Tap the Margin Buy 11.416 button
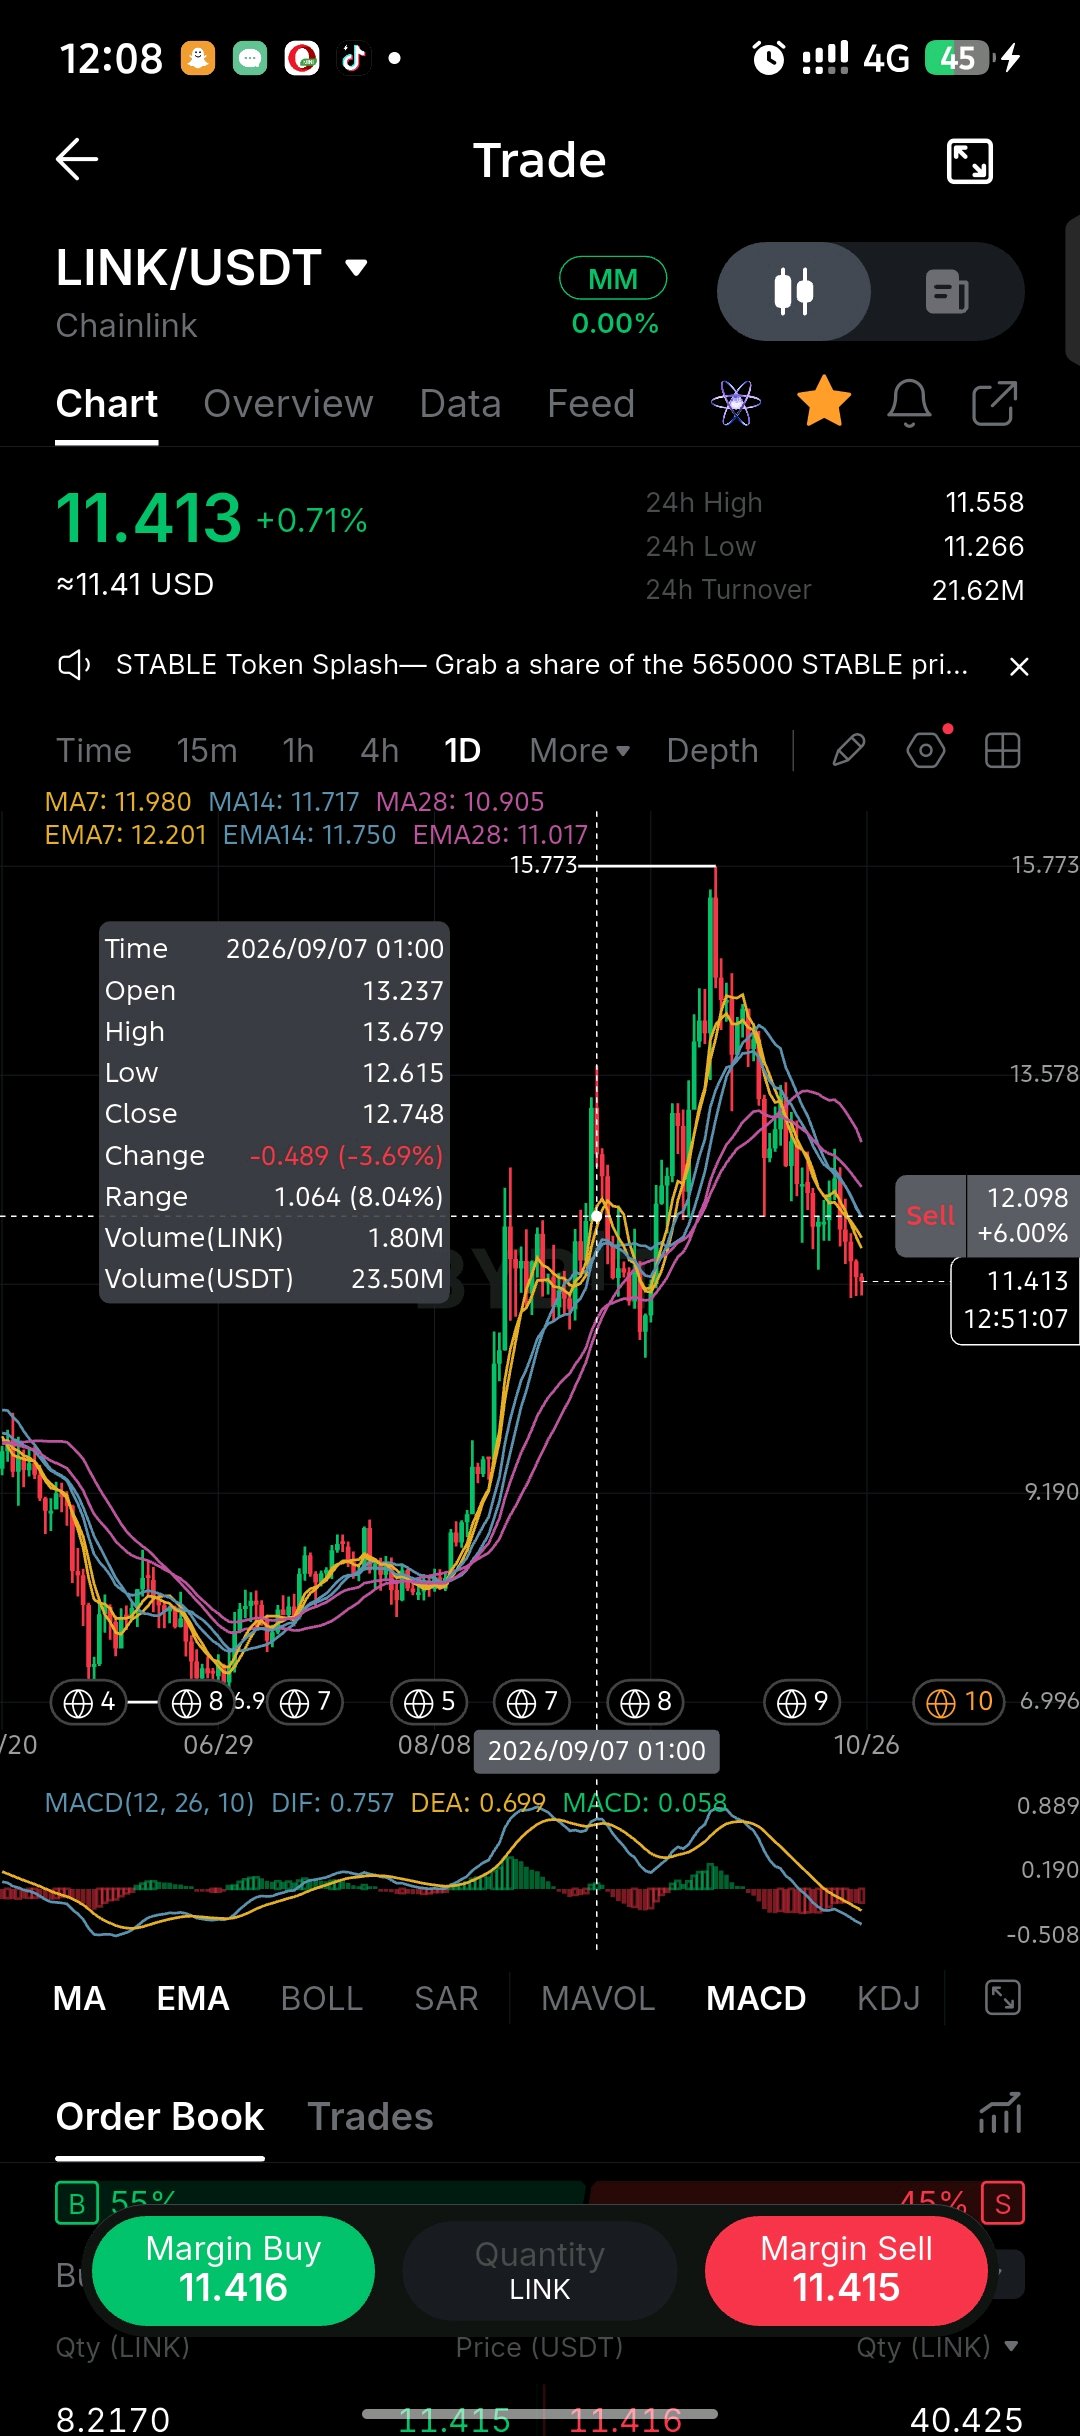1080x2436 pixels. [233, 2270]
